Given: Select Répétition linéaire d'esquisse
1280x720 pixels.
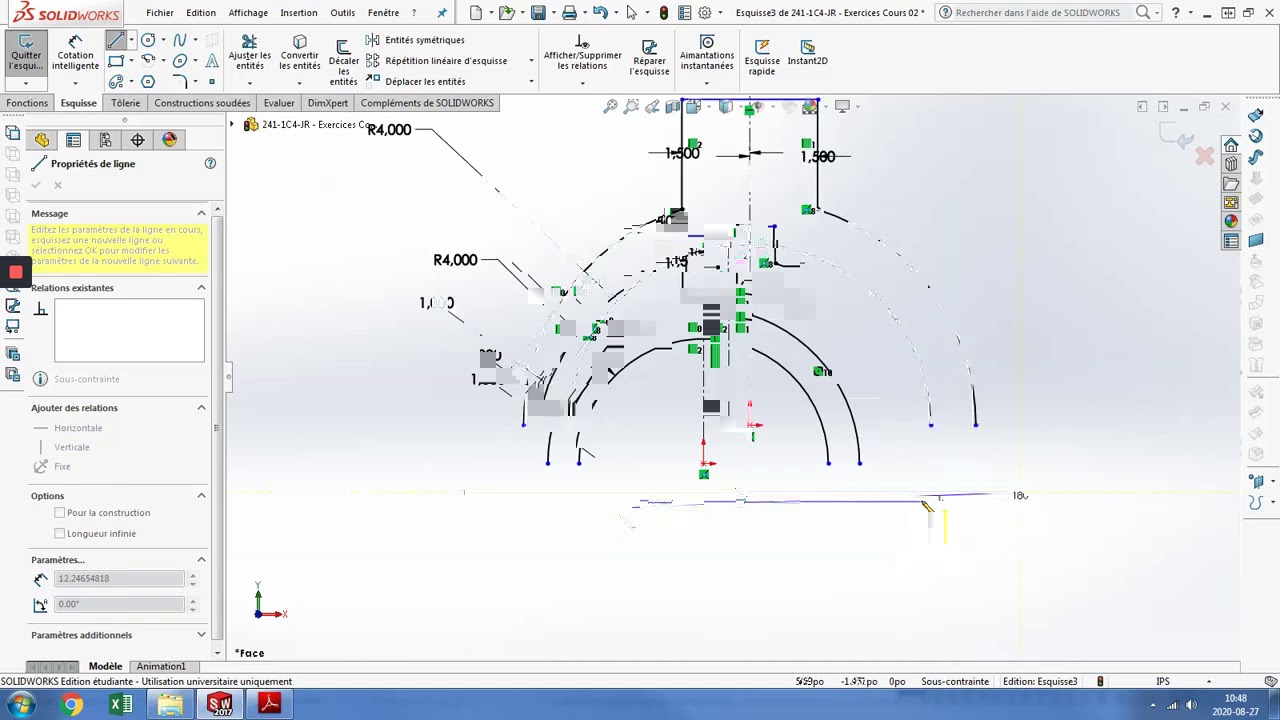Looking at the screenshot, I should (x=437, y=61).
